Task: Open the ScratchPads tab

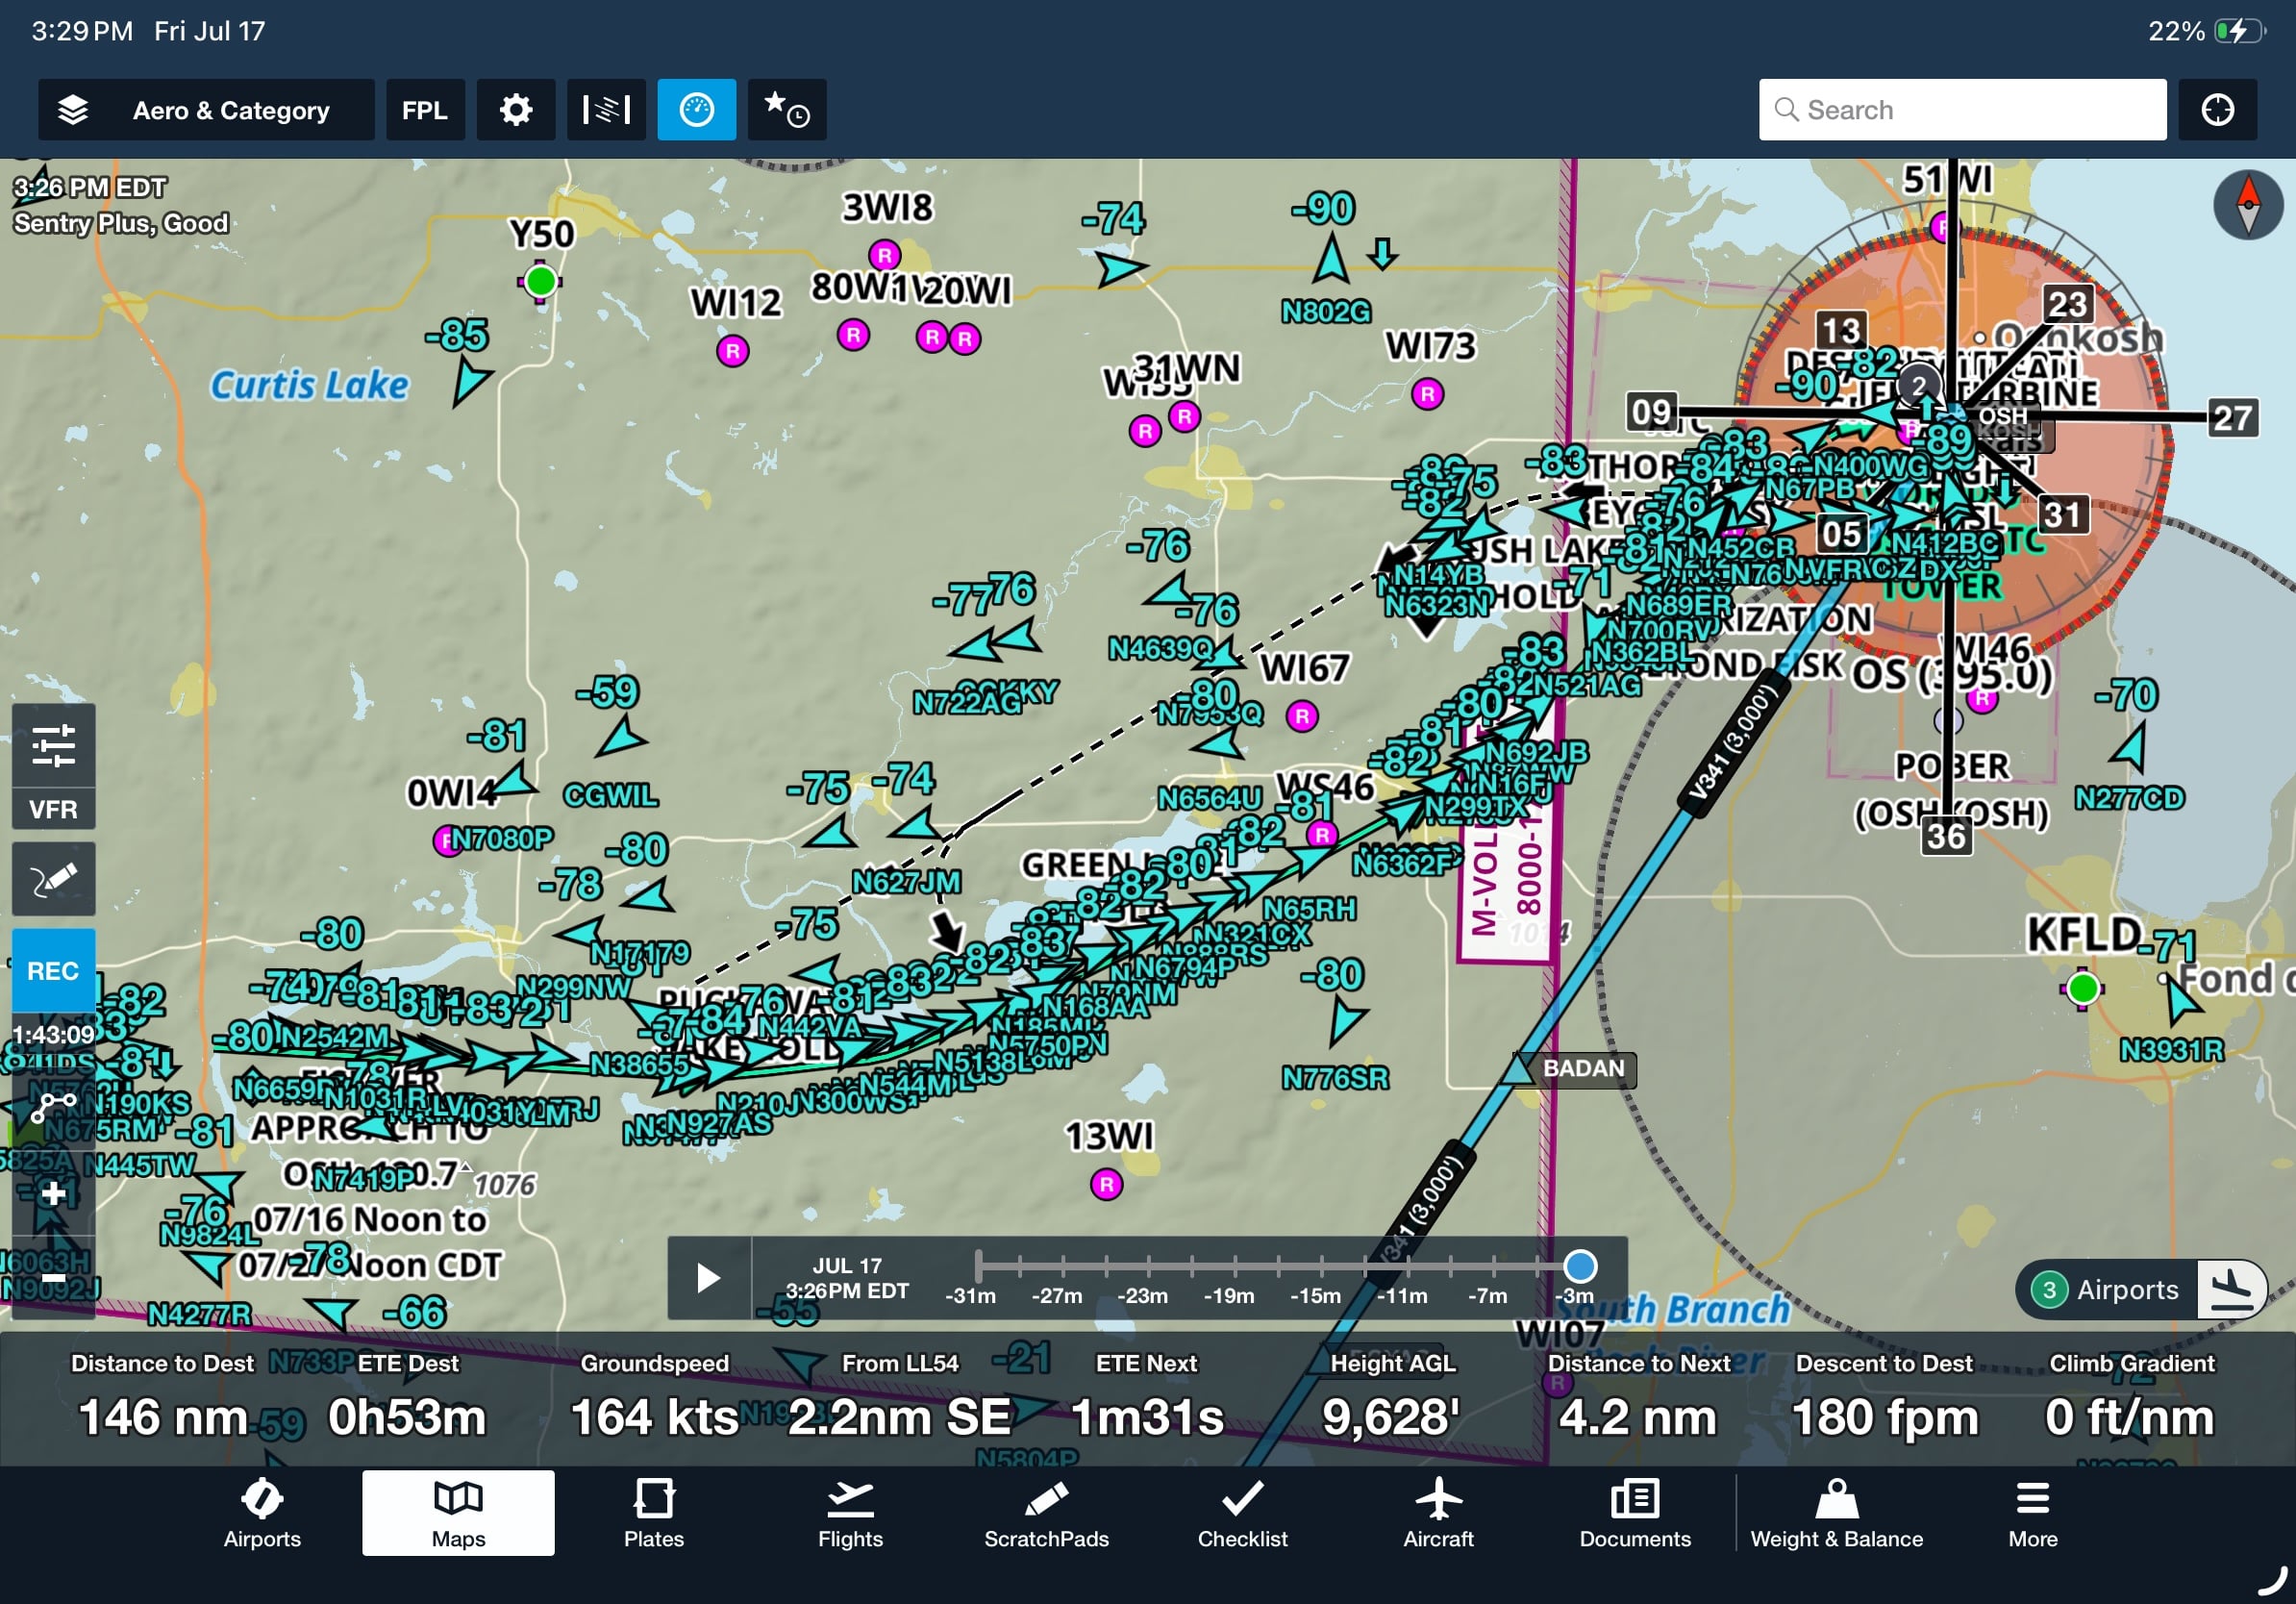Action: 1046,1514
